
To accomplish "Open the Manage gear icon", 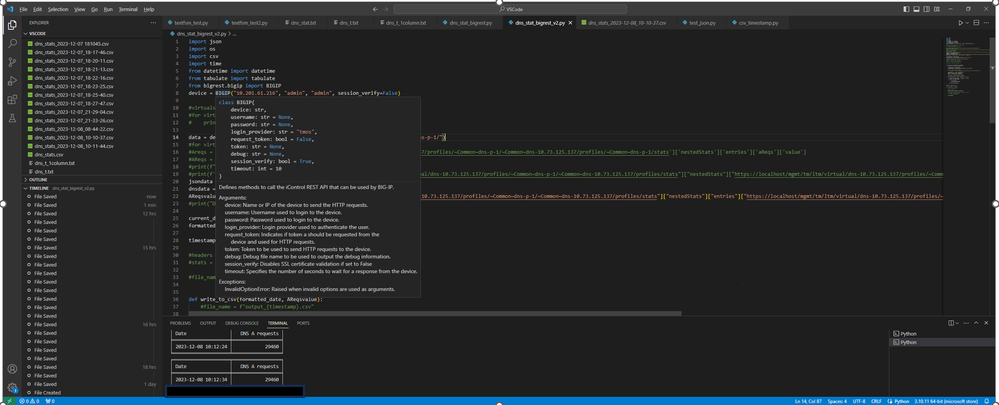I will coord(12,387).
